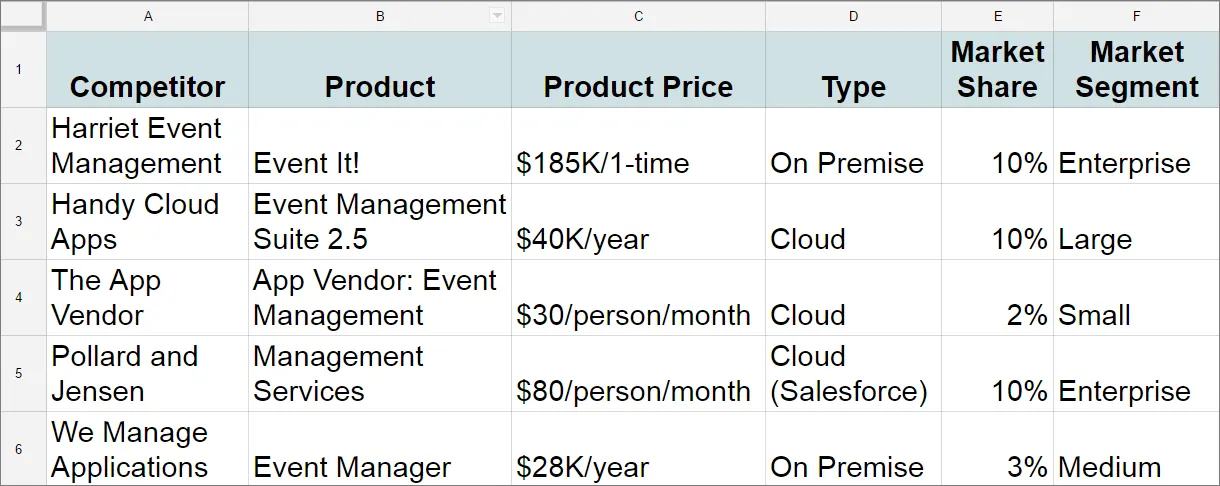Select the Harriet Event Management cell
This screenshot has height=486, width=1220.
(148, 145)
